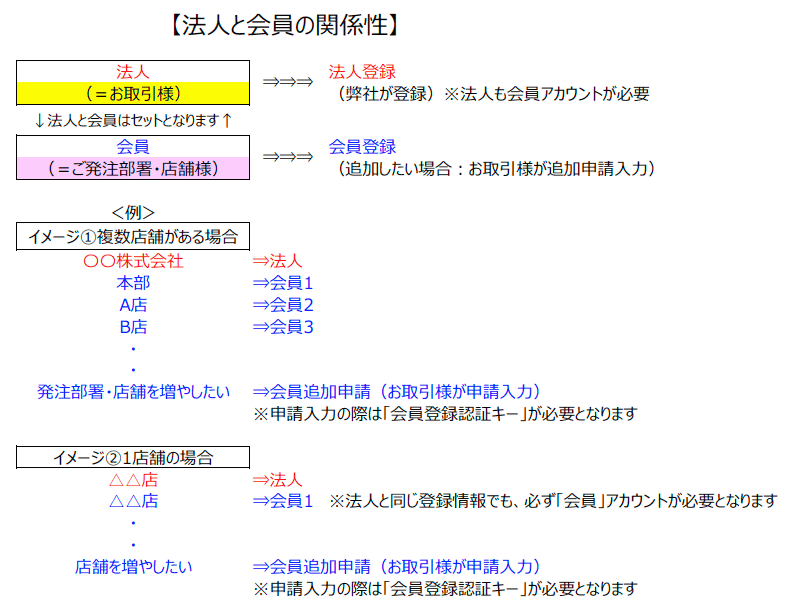Click the blue B店 text

click(133, 327)
